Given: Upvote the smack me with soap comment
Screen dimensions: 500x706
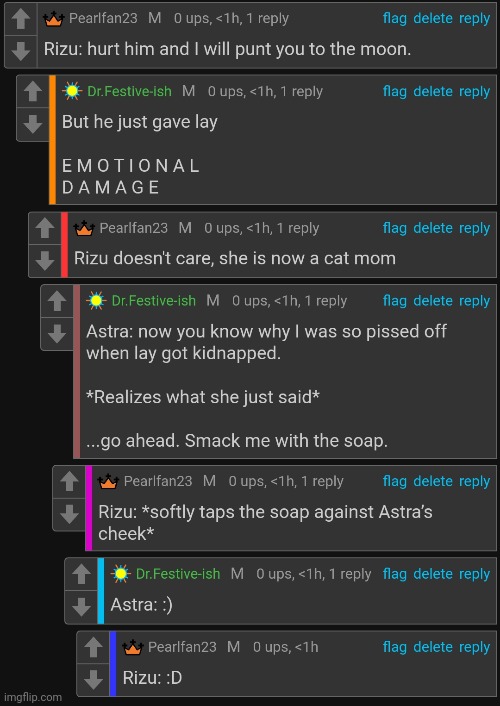Looking at the screenshot, I should (x=57, y=301).
